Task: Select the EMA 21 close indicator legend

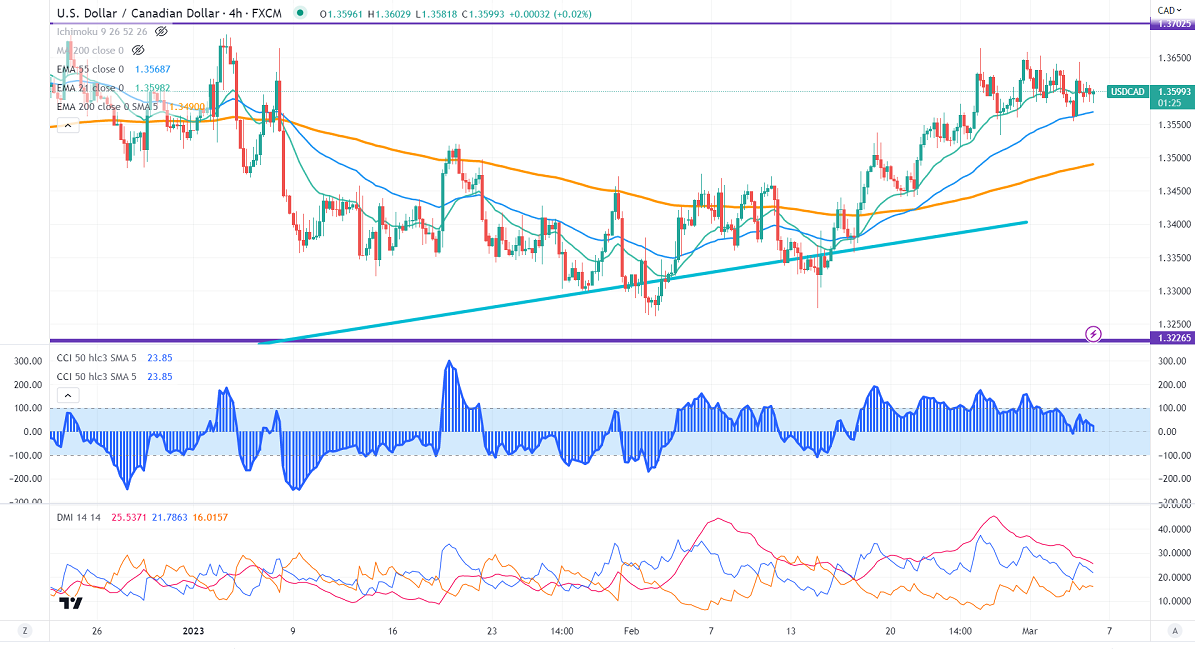Action: [90, 88]
